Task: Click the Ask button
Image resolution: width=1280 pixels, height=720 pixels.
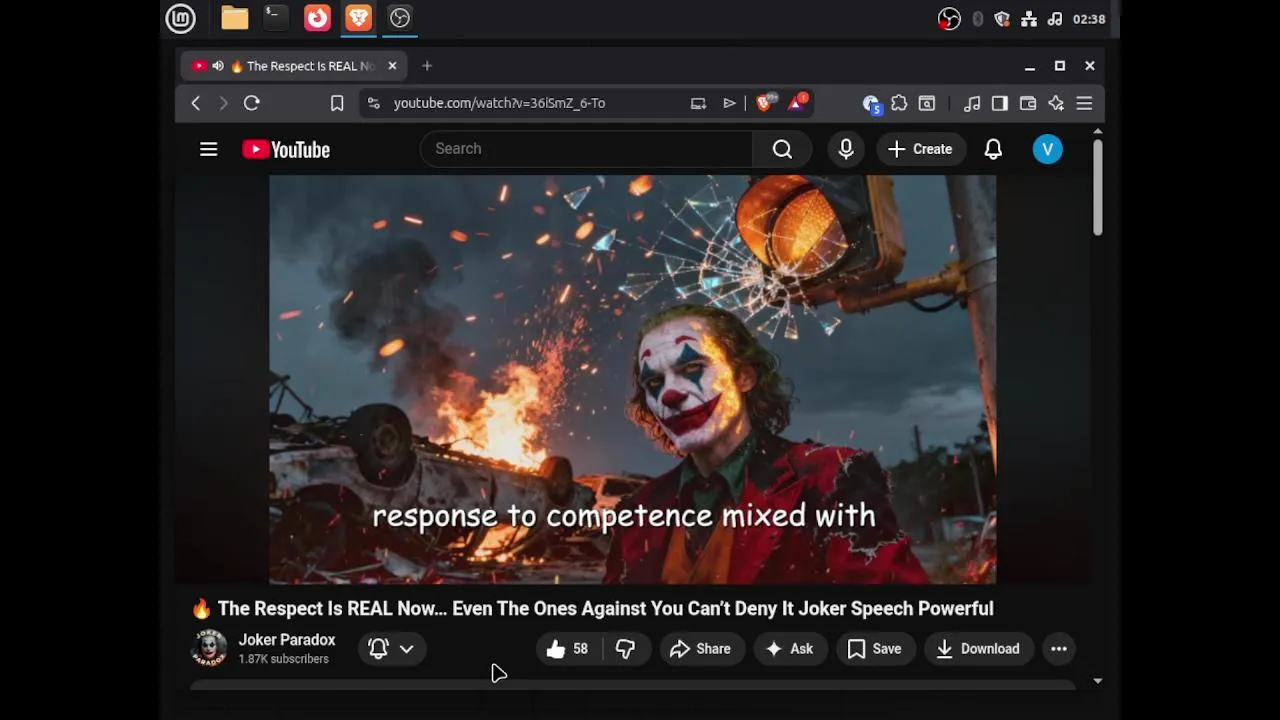Action: (x=790, y=649)
